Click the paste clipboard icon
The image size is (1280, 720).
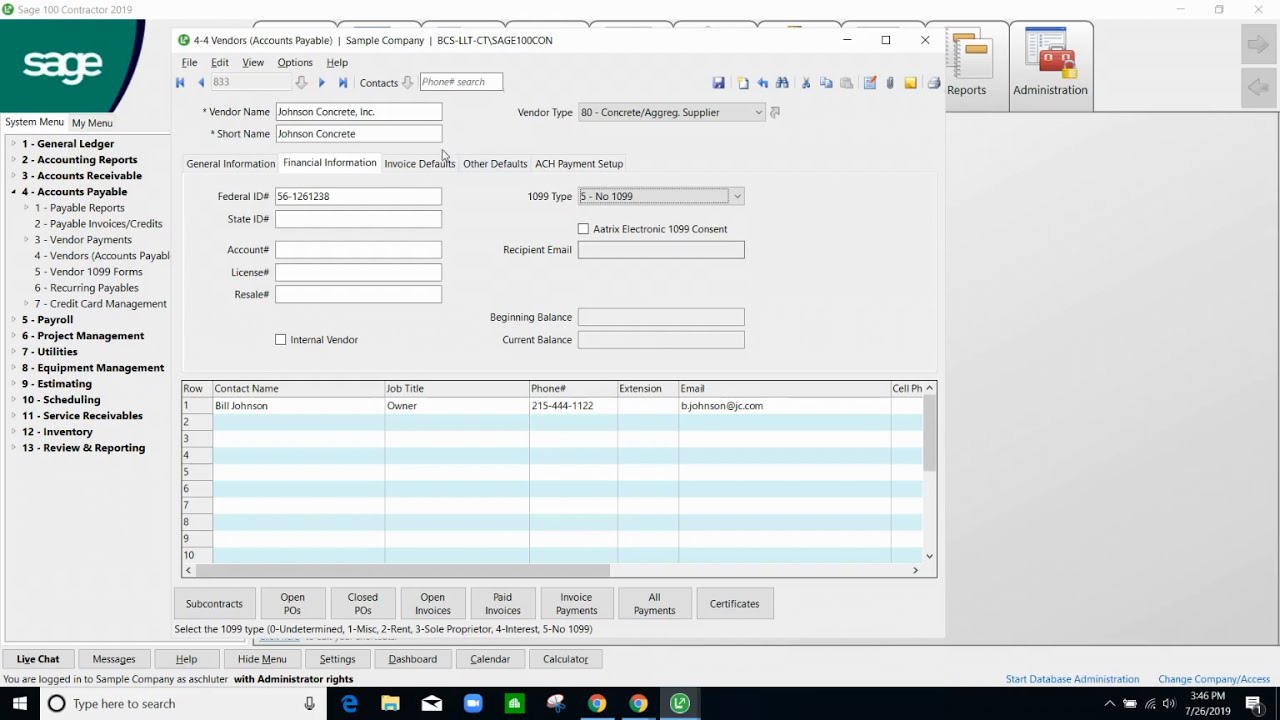(846, 83)
